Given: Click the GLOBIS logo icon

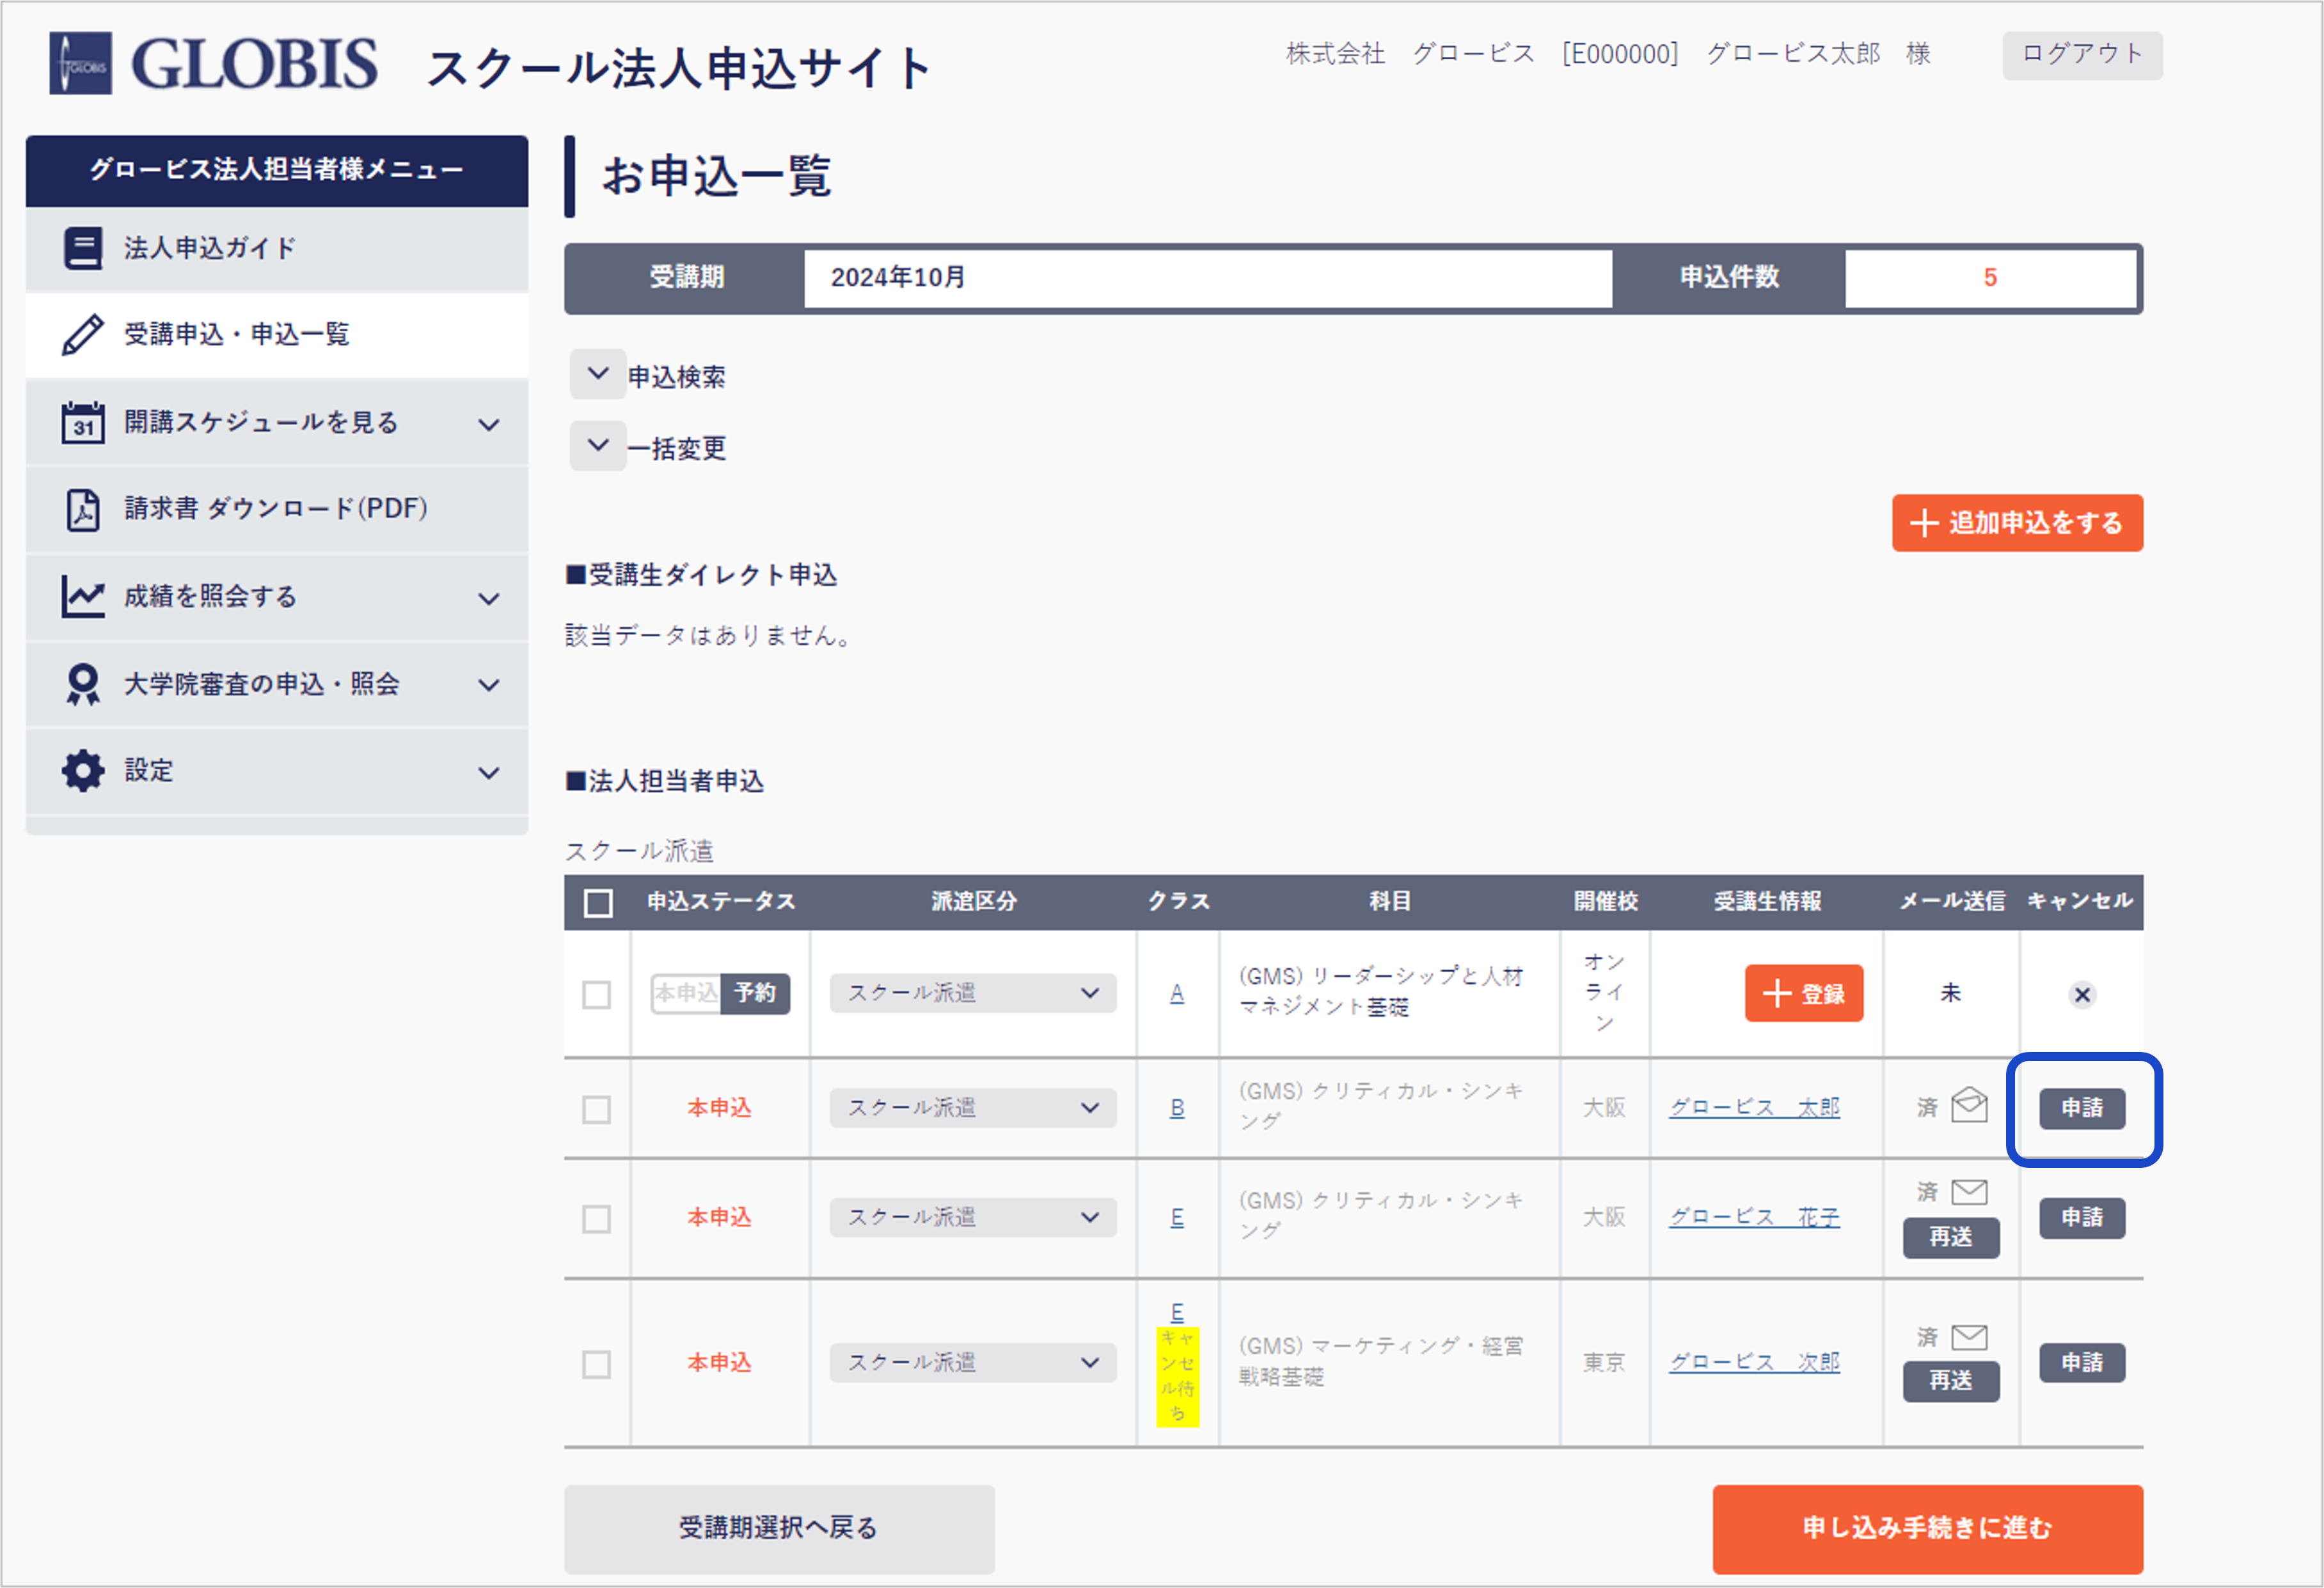Looking at the screenshot, I should [x=80, y=63].
